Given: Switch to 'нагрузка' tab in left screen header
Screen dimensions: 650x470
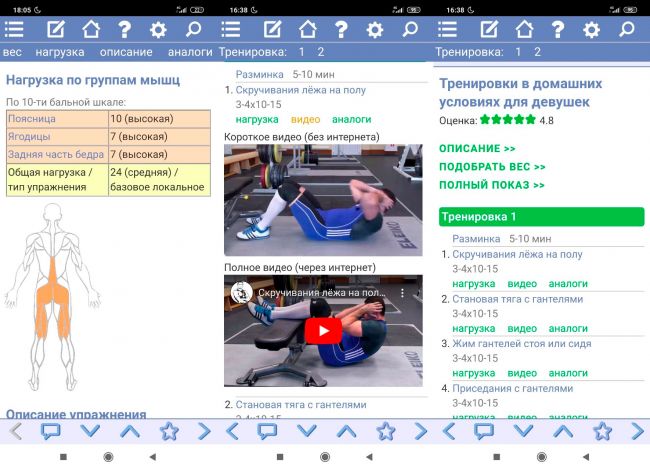Looking at the screenshot, I should [x=60, y=52].
